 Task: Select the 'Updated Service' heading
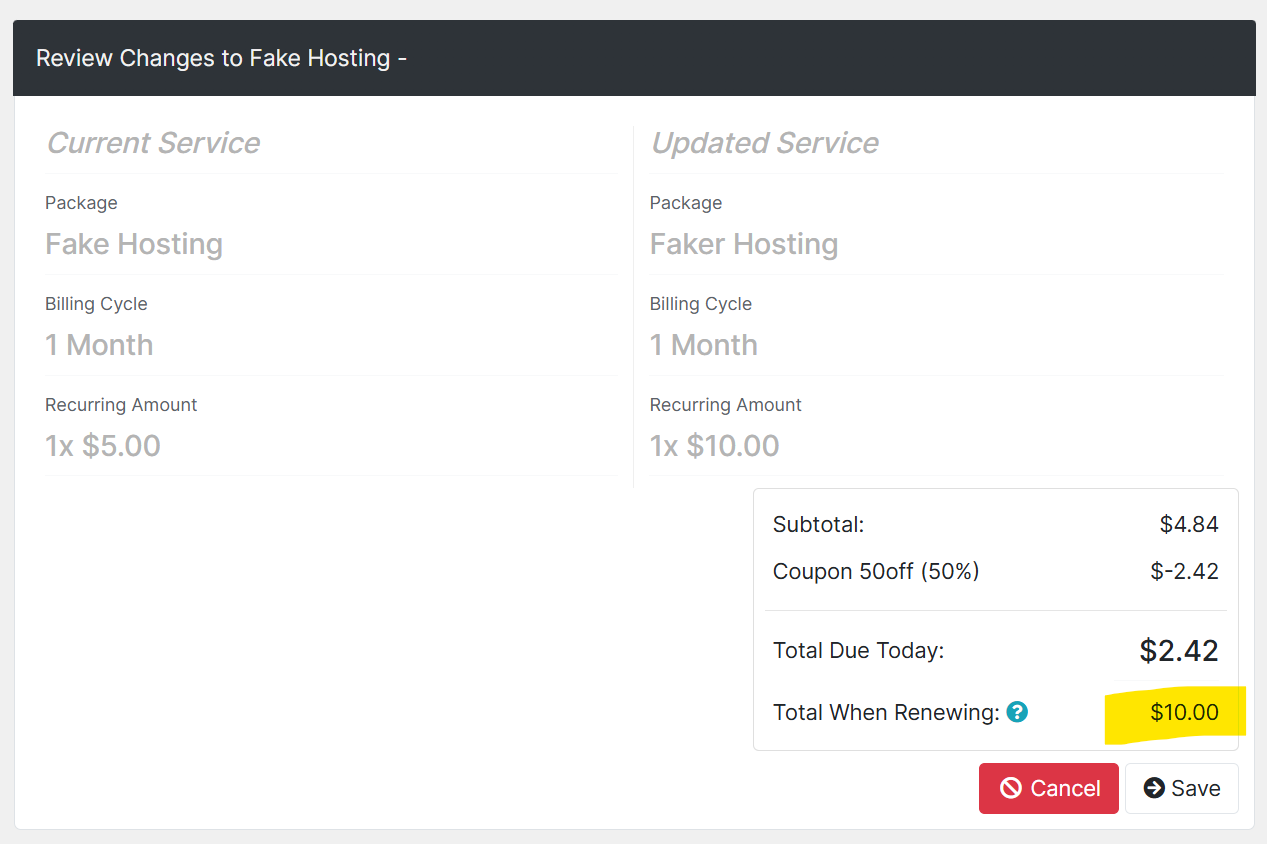764,143
